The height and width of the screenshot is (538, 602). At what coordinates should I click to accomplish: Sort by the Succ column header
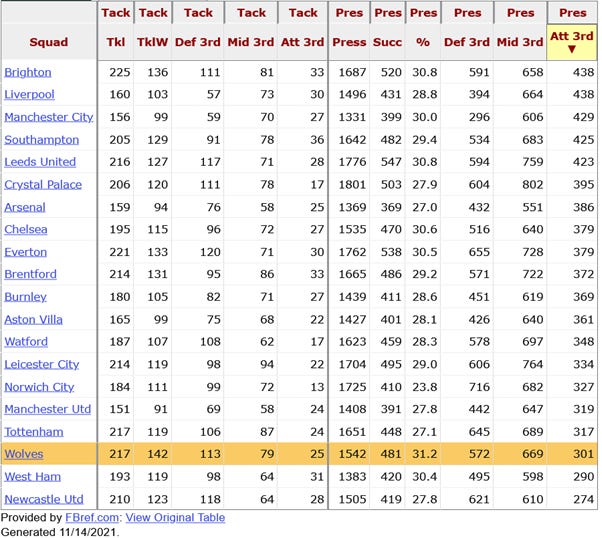[x=387, y=42]
